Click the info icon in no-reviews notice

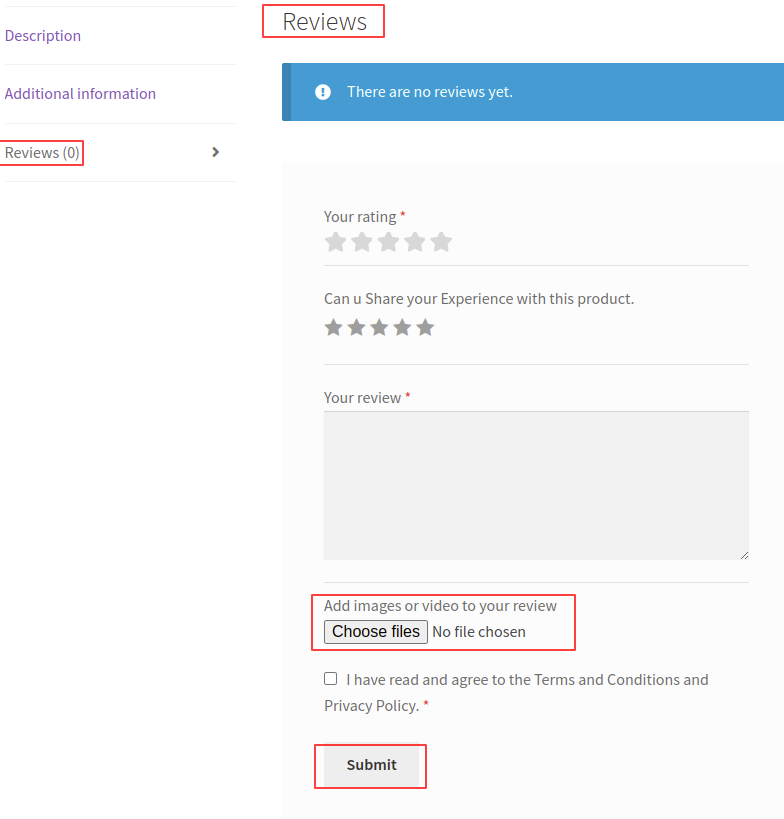tap(323, 92)
